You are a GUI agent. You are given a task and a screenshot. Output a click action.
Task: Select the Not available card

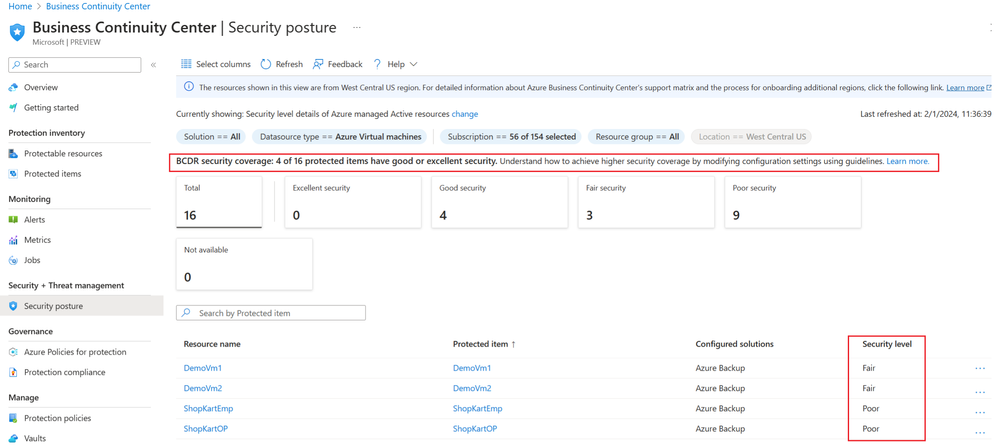tap(245, 264)
